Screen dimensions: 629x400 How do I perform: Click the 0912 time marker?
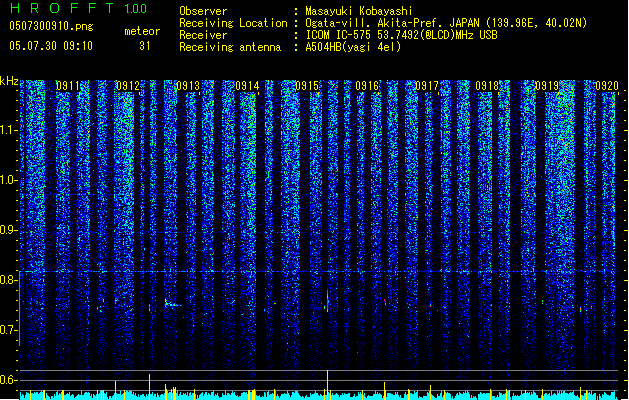tap(128, 86)
